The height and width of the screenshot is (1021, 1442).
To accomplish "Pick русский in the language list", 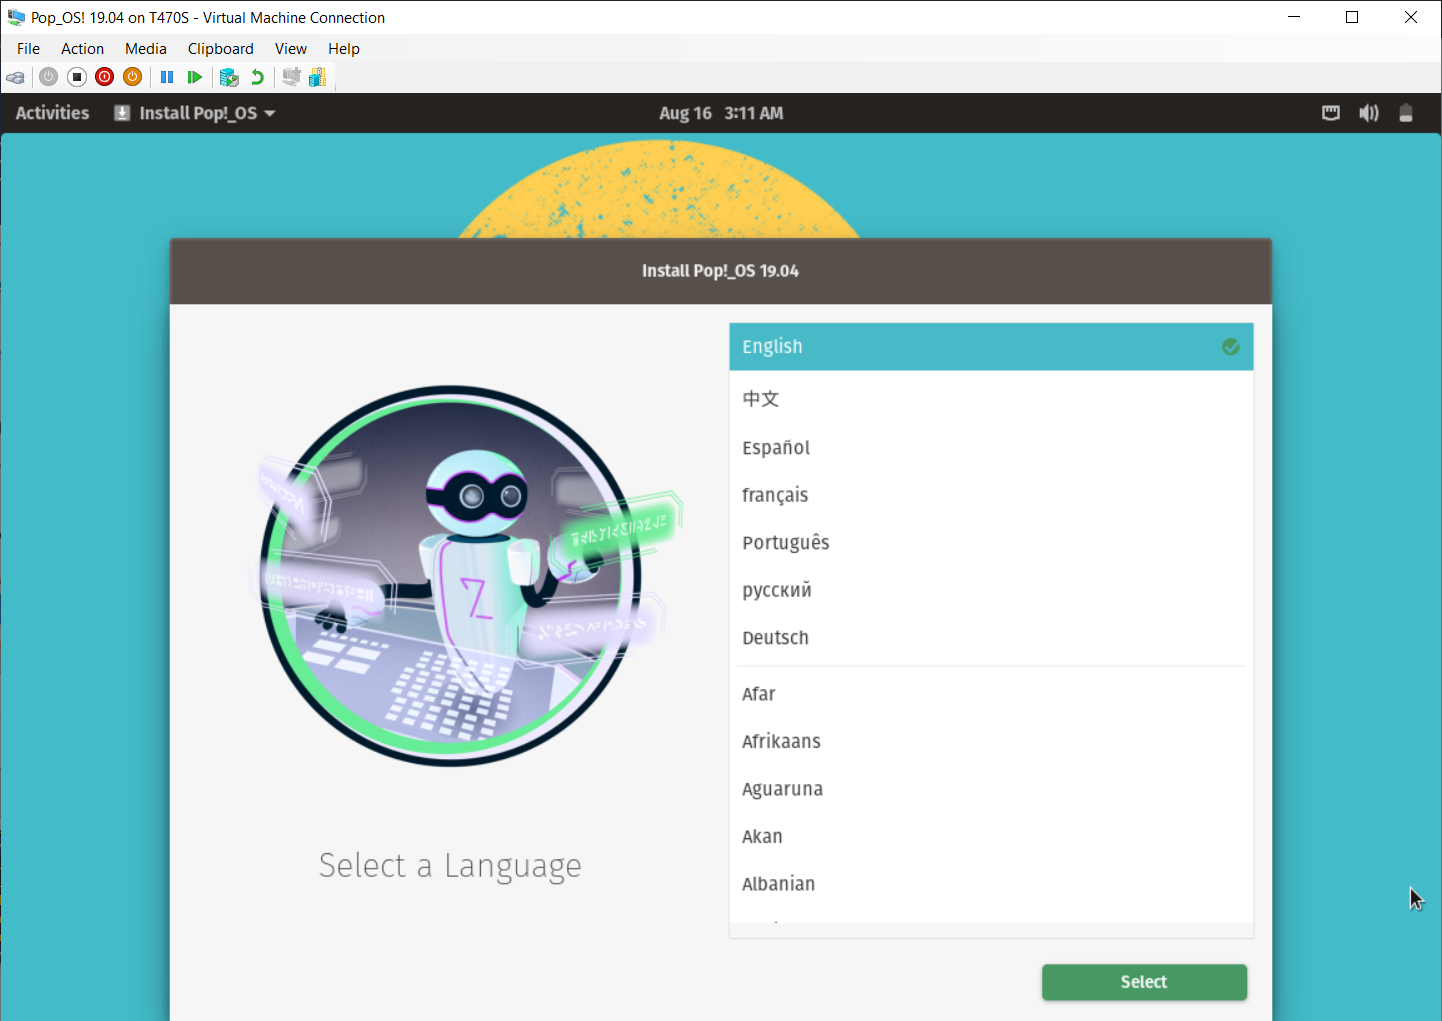I will pos(991,590).
